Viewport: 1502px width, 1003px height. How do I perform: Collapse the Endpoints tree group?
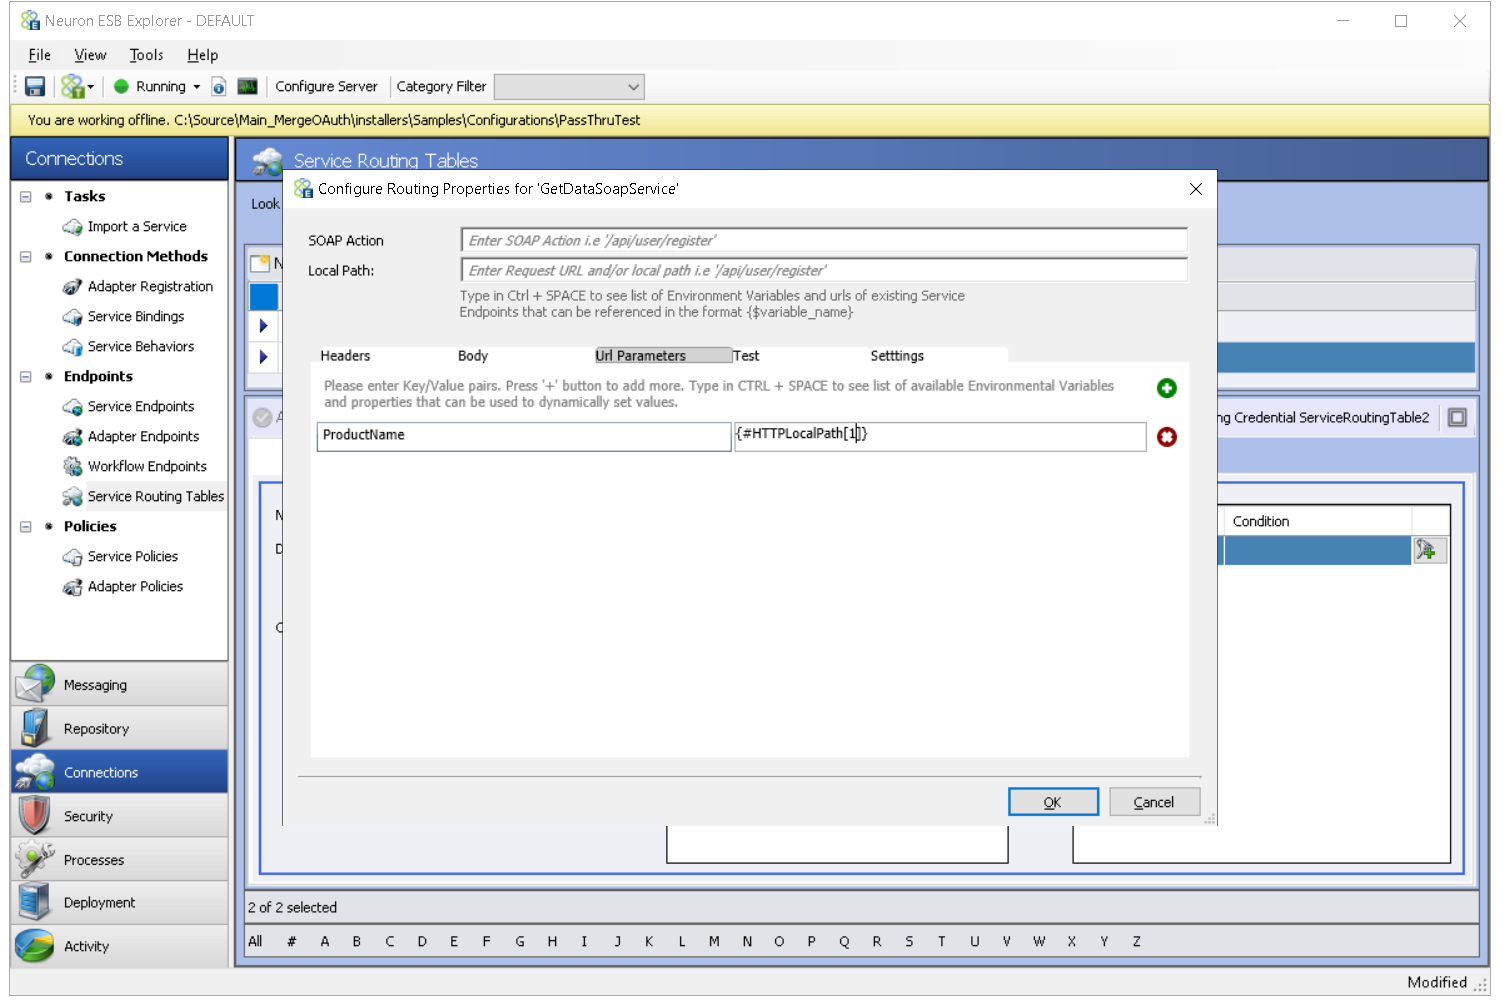(26, 377)
